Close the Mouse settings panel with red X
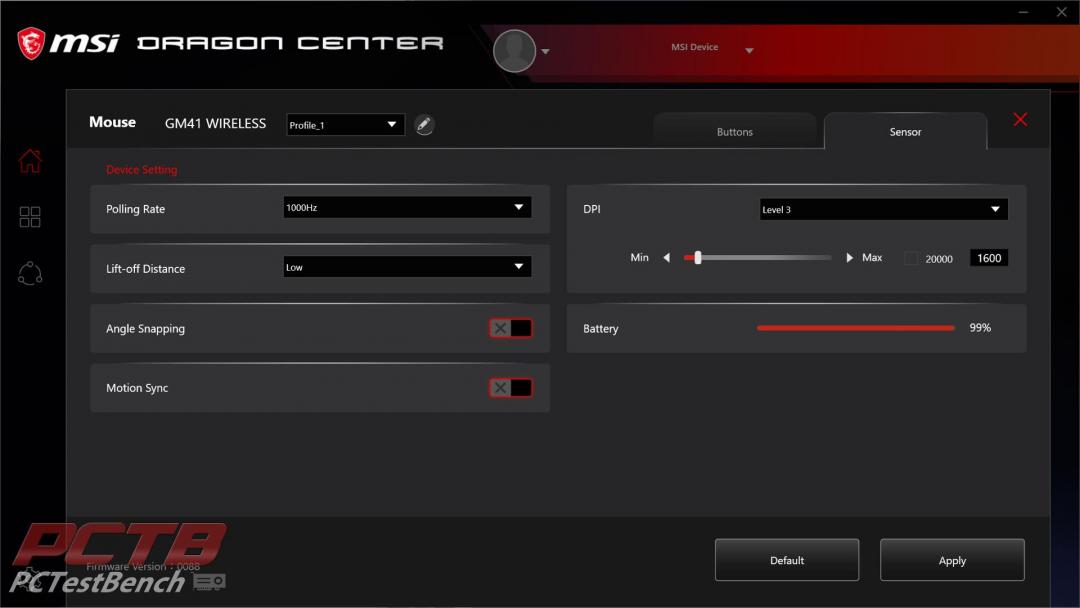Viewport: 1080px width, 608px height. click(1020, 120)
